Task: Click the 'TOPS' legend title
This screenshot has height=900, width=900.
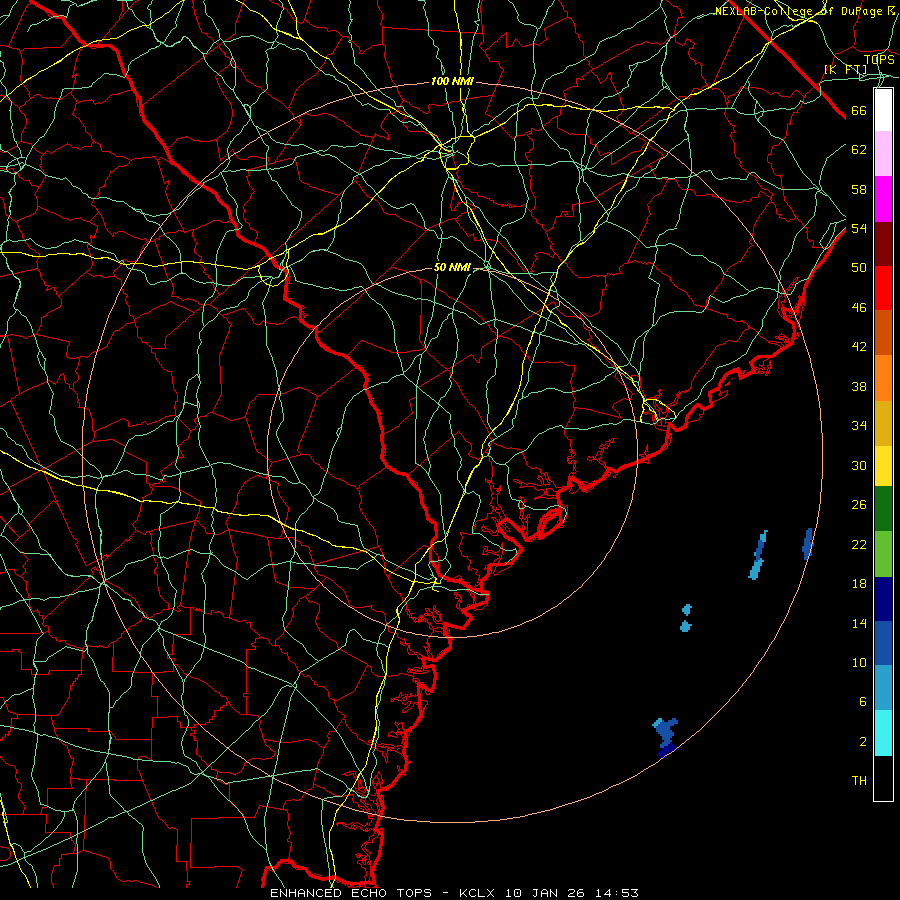Action: [x=879, y=59]
